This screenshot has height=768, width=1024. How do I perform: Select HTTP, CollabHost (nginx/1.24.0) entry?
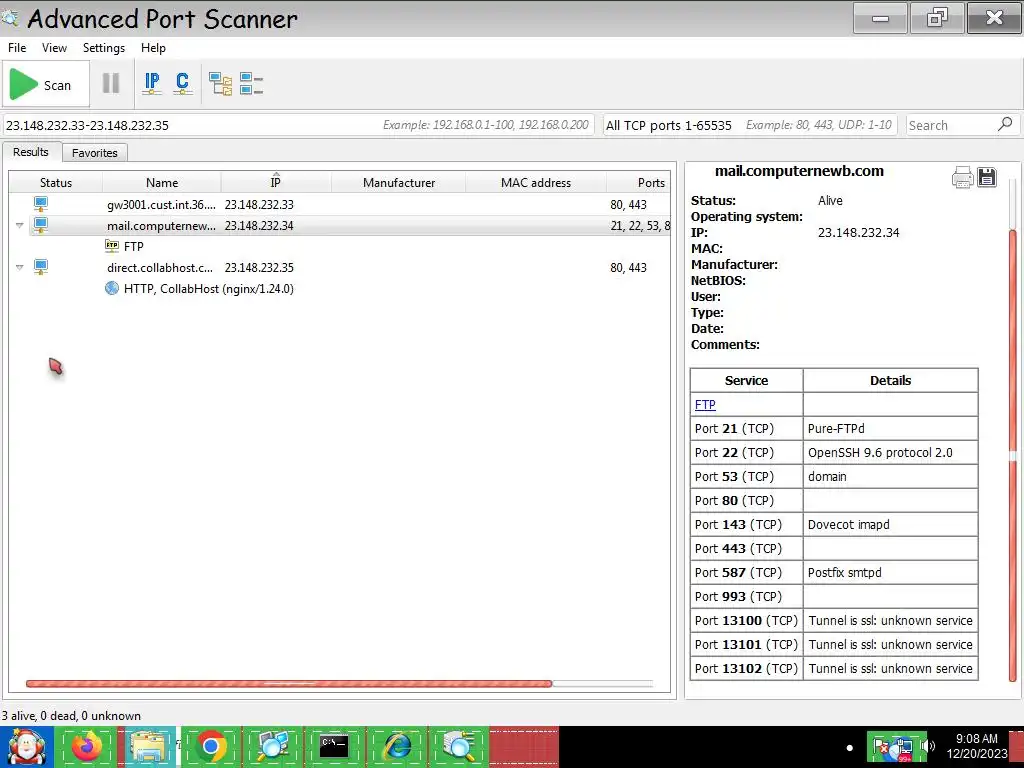click(208, 288)
